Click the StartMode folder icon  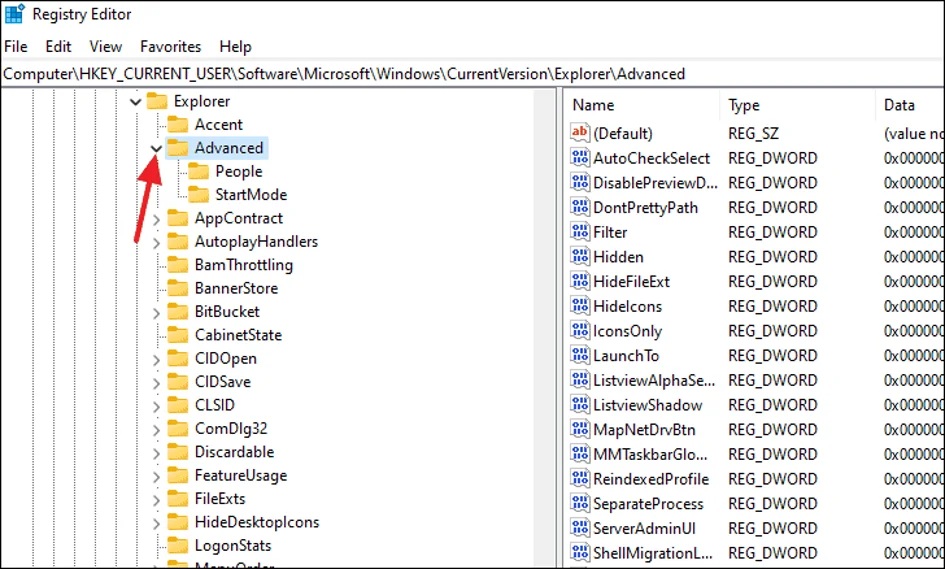[198, 194]
